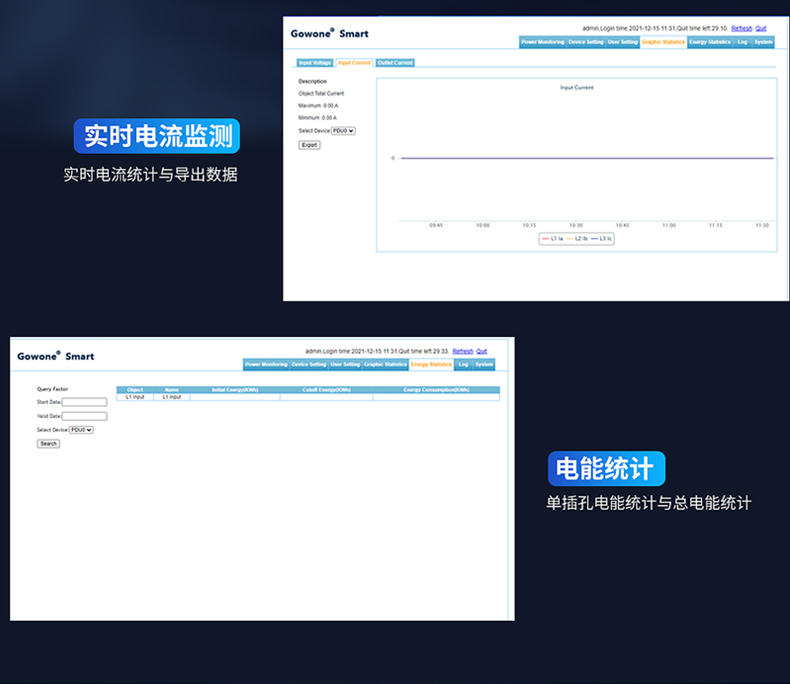The height and width of the screenshot is (684, 790).
Task: Open Select Device dropdown beside the Export button
Action: point(343,131)
